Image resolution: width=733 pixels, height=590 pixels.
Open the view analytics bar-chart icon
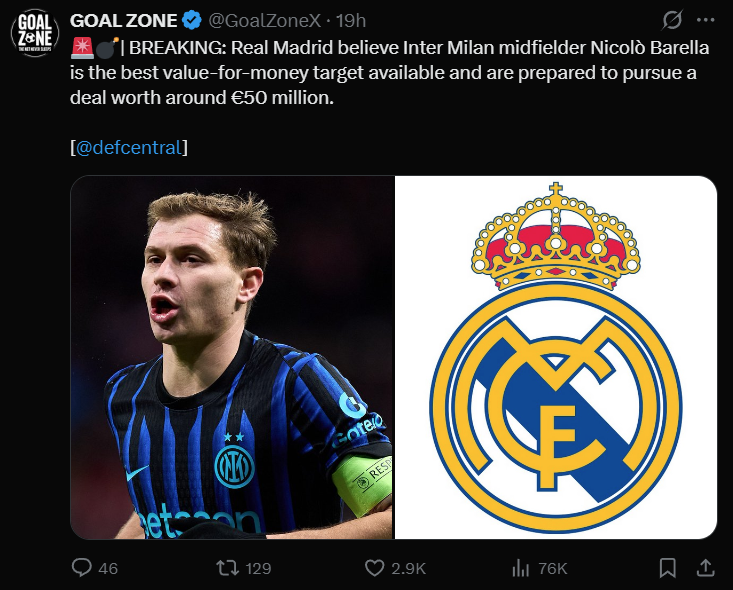520,568
